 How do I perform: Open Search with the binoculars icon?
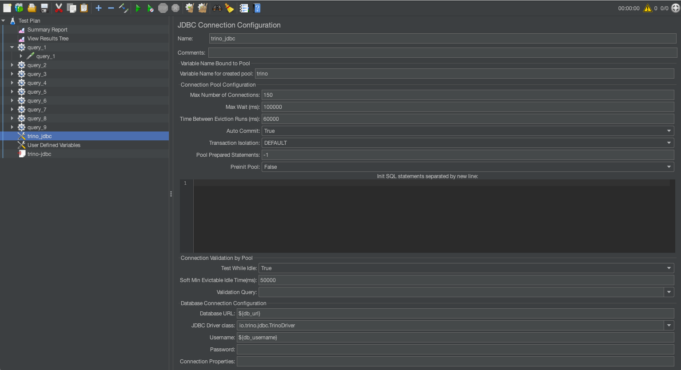217,8
